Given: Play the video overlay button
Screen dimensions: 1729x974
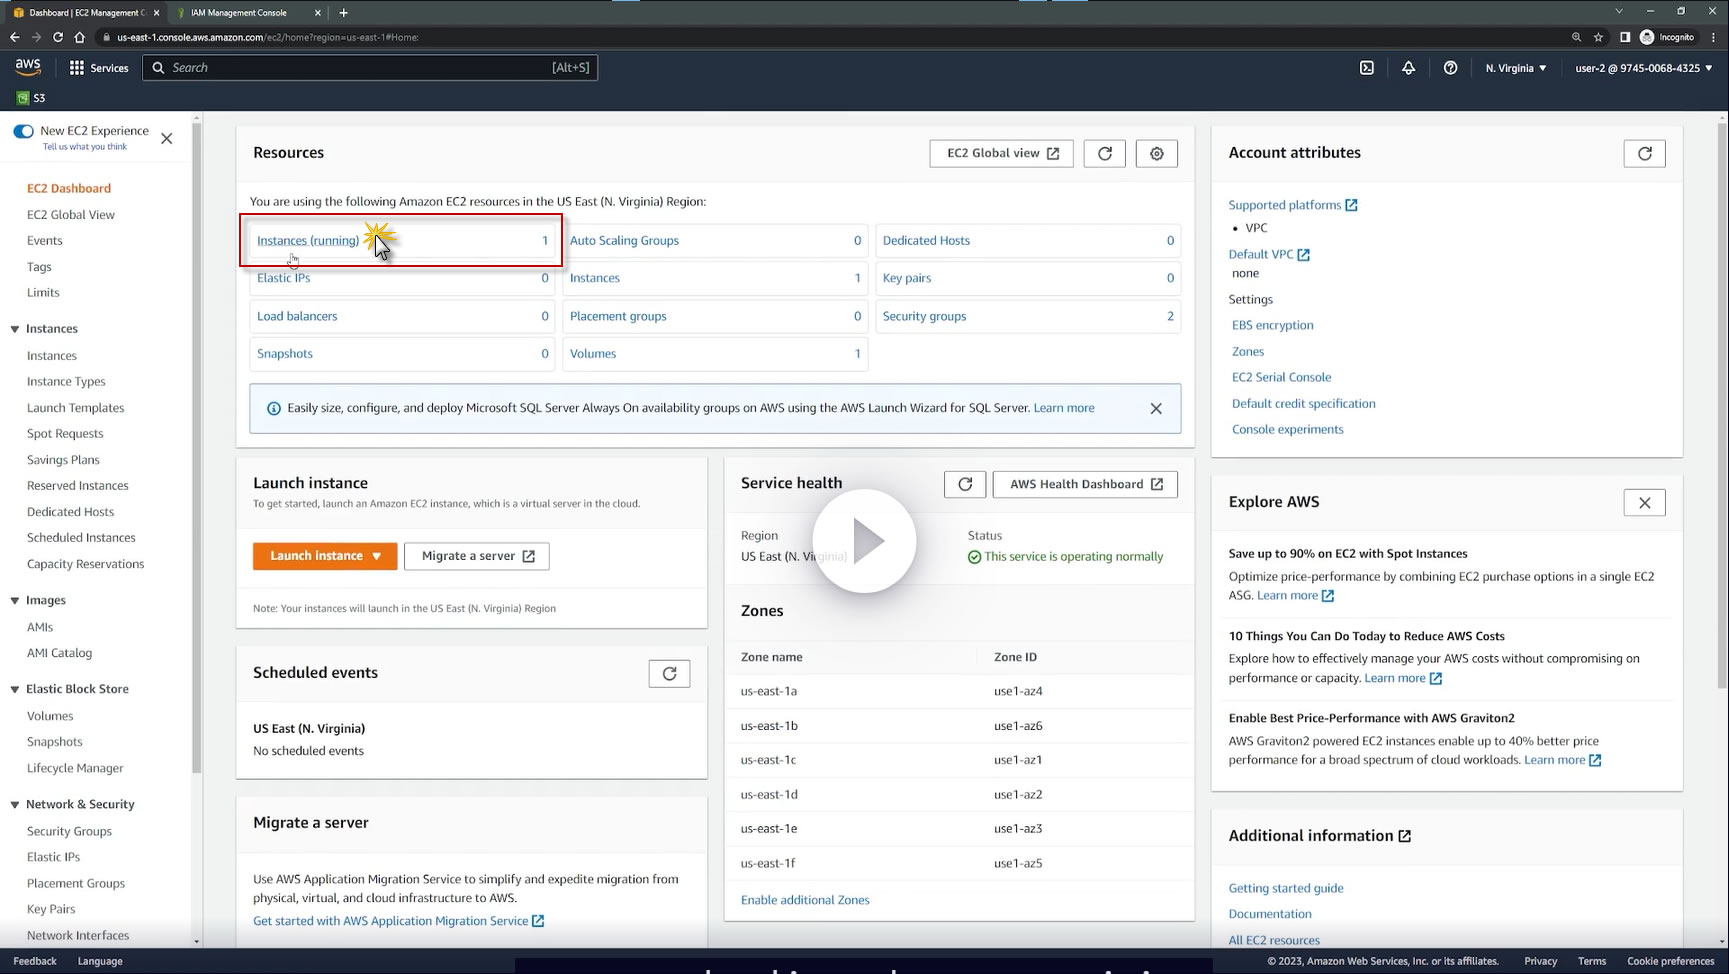Looking at the screenshot, I should 864,541.
